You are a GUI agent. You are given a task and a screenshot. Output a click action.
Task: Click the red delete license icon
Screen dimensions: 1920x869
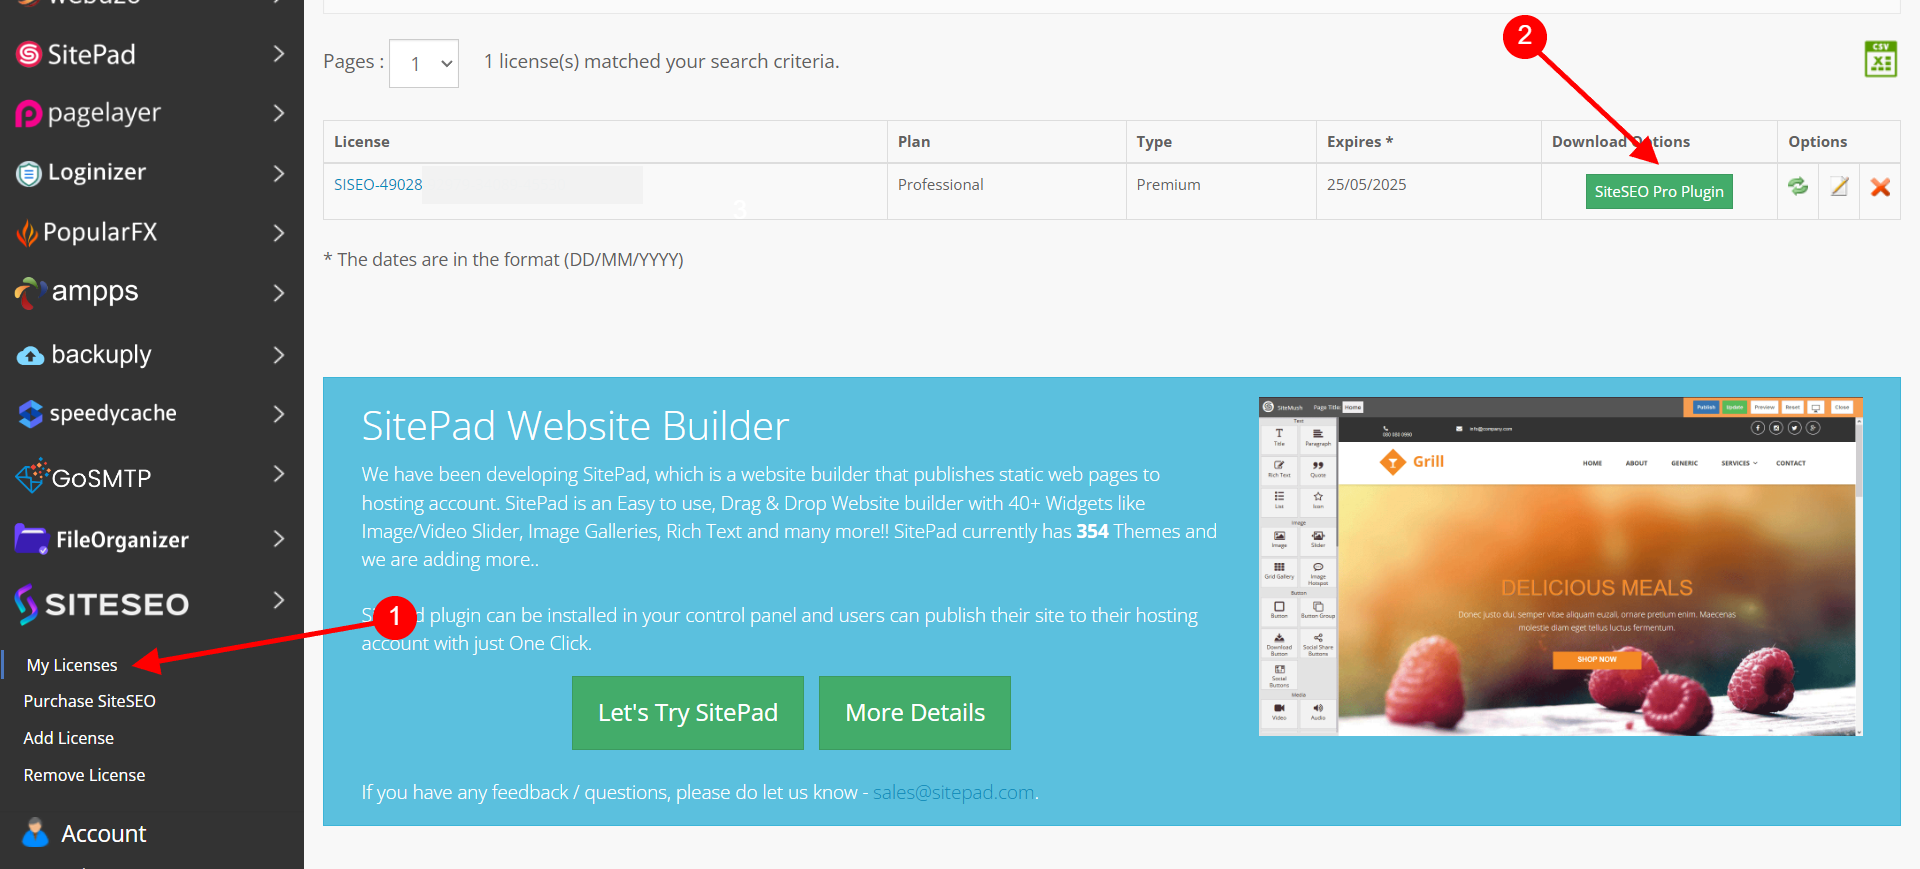click(1880, 187)
